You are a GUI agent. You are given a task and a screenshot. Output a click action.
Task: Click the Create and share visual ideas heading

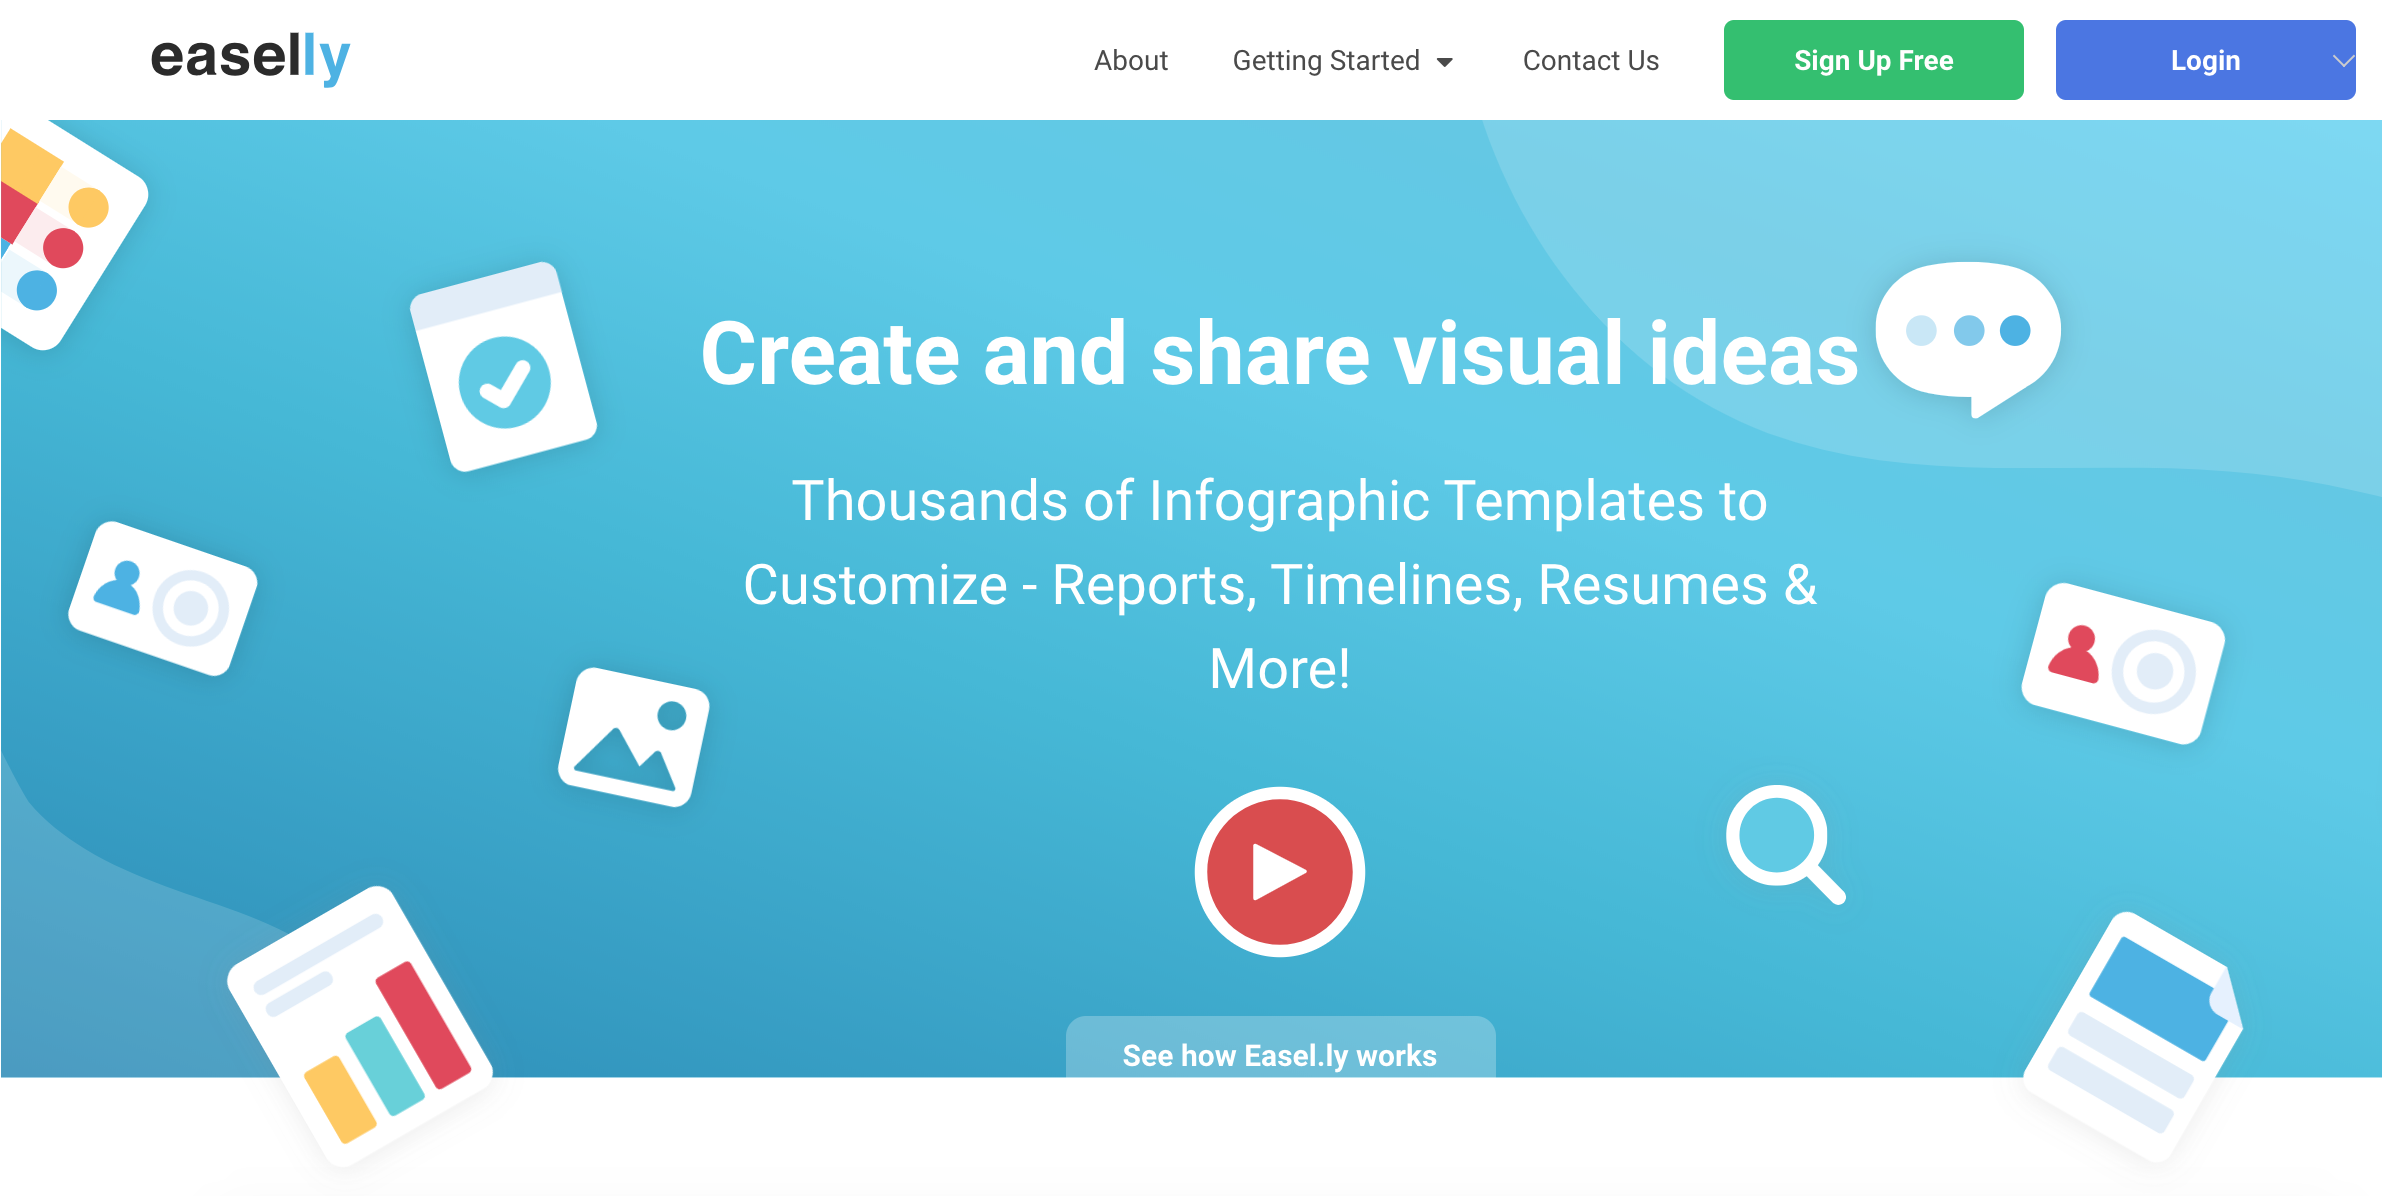click(1279, 353)
